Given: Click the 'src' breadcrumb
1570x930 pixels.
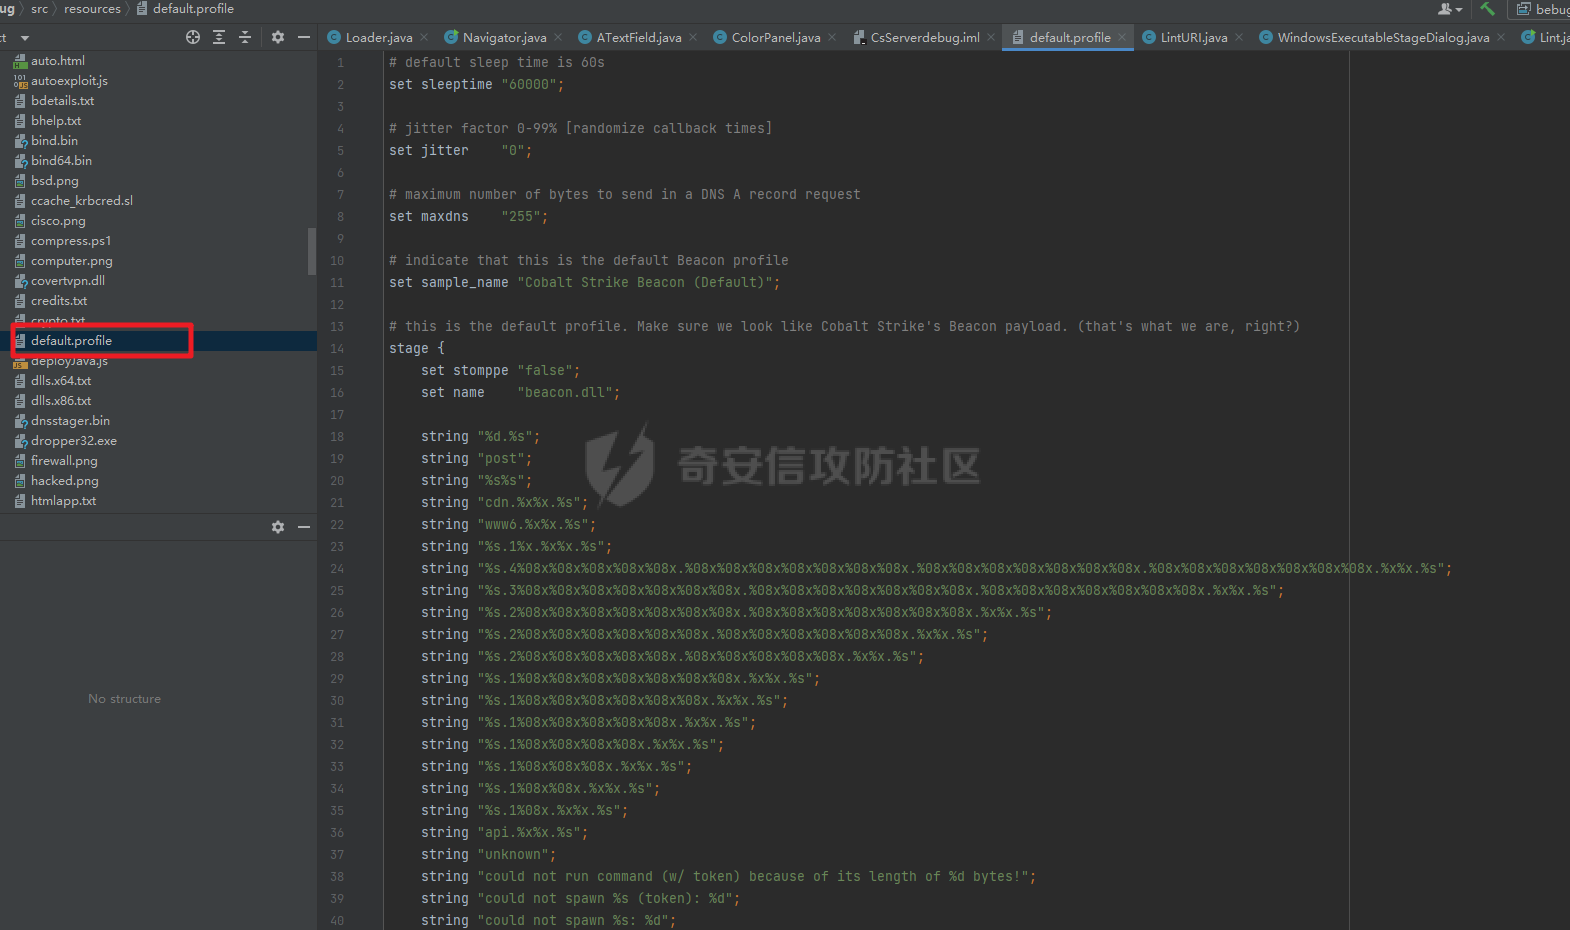Looking at the screenshot, I should (39, 9).
